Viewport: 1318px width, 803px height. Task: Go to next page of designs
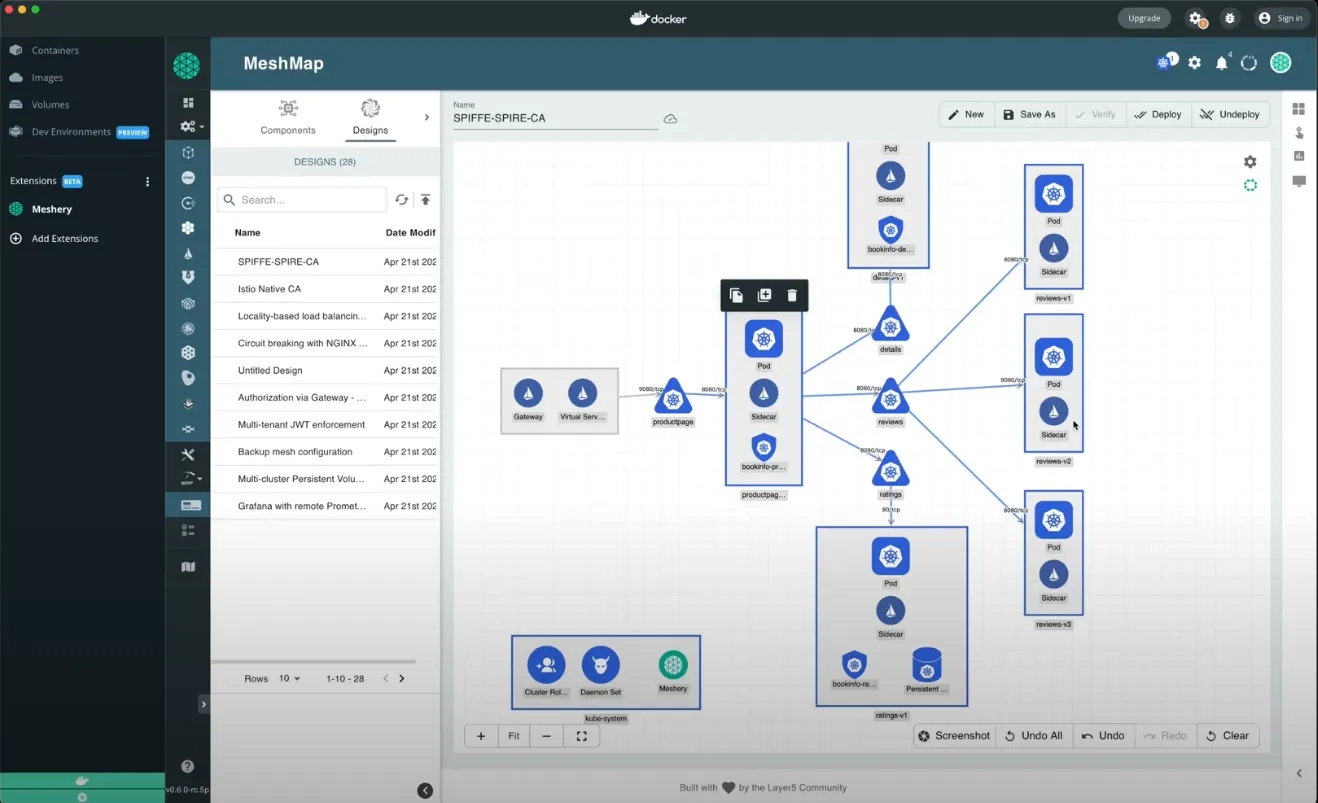point(402,678)
